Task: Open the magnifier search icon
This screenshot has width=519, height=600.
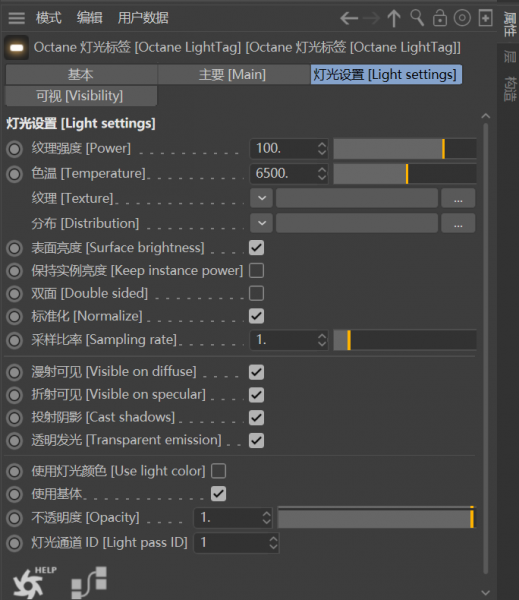Action: 417,18
